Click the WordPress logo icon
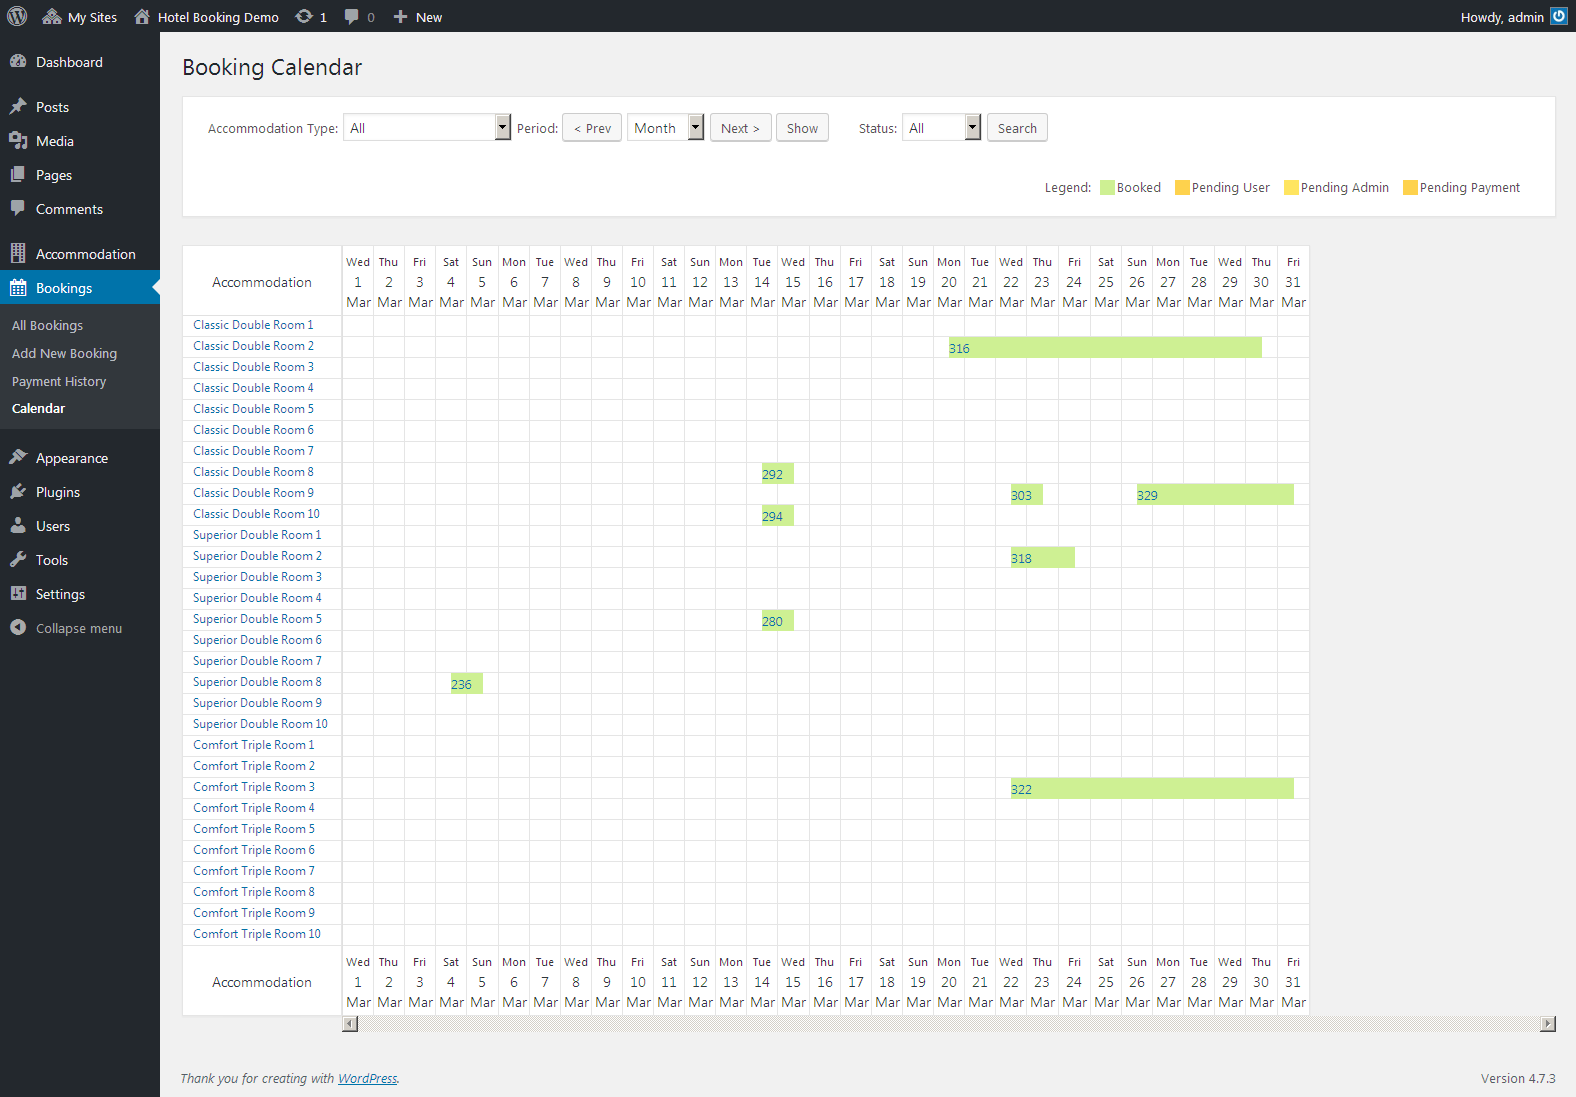Viewport: 1576px width, 1097px height. 17,16
